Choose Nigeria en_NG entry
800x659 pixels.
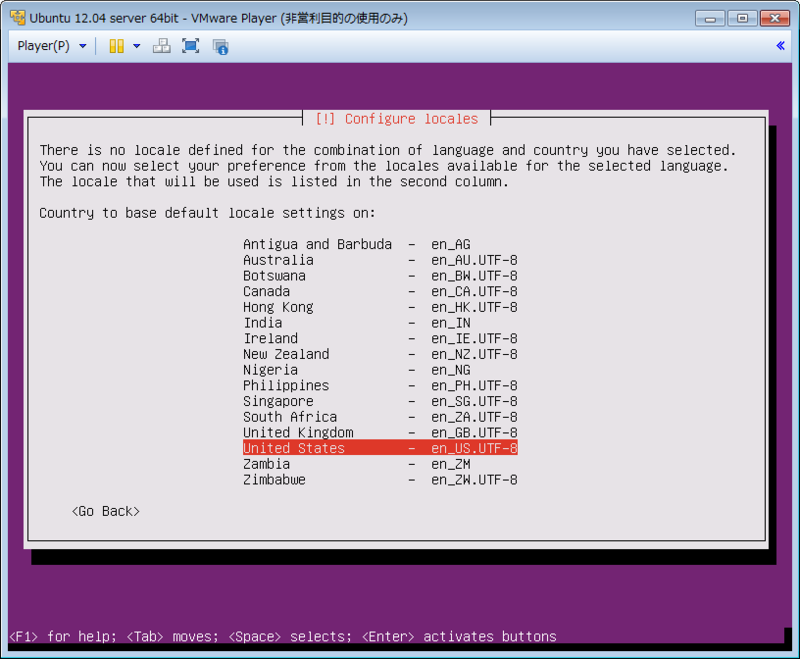coord(380,370)
